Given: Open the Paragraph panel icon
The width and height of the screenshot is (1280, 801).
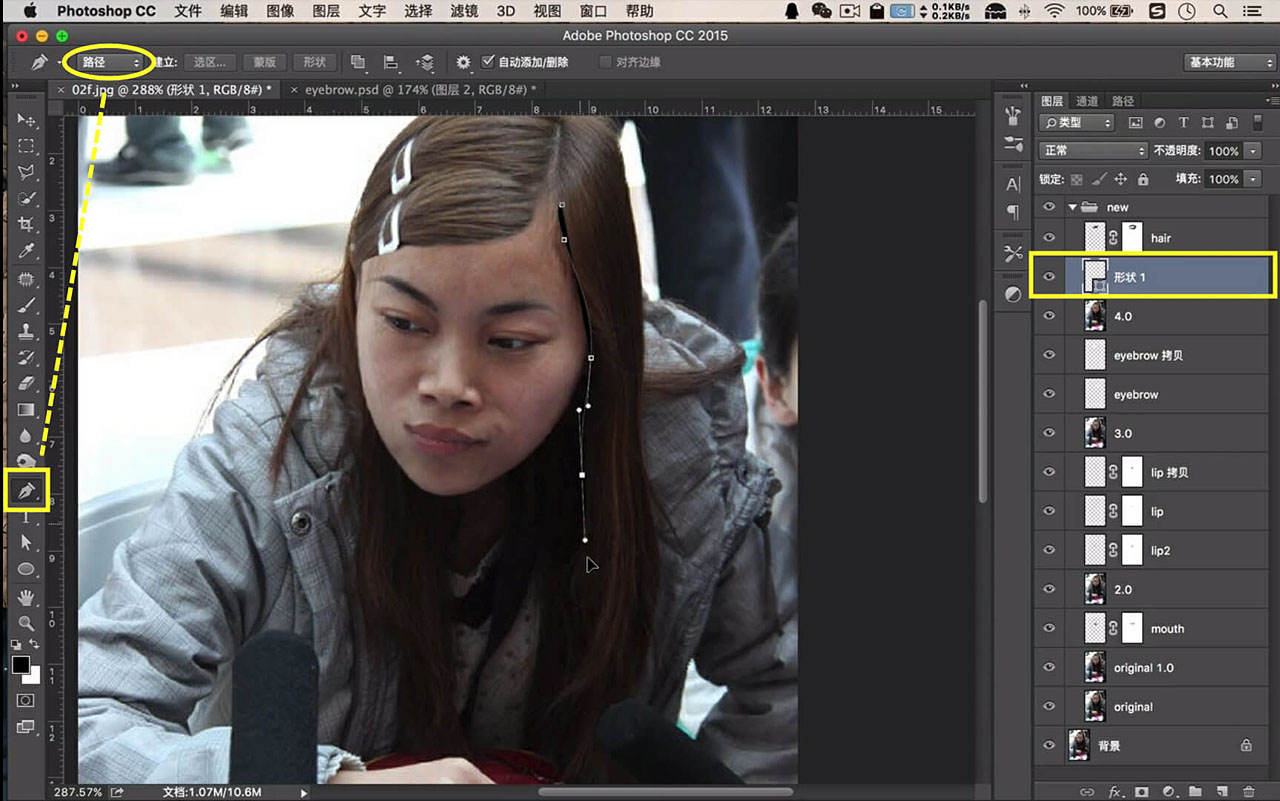Looking at the screenshot, I should pyautogui.click(x=1013, y=212).
